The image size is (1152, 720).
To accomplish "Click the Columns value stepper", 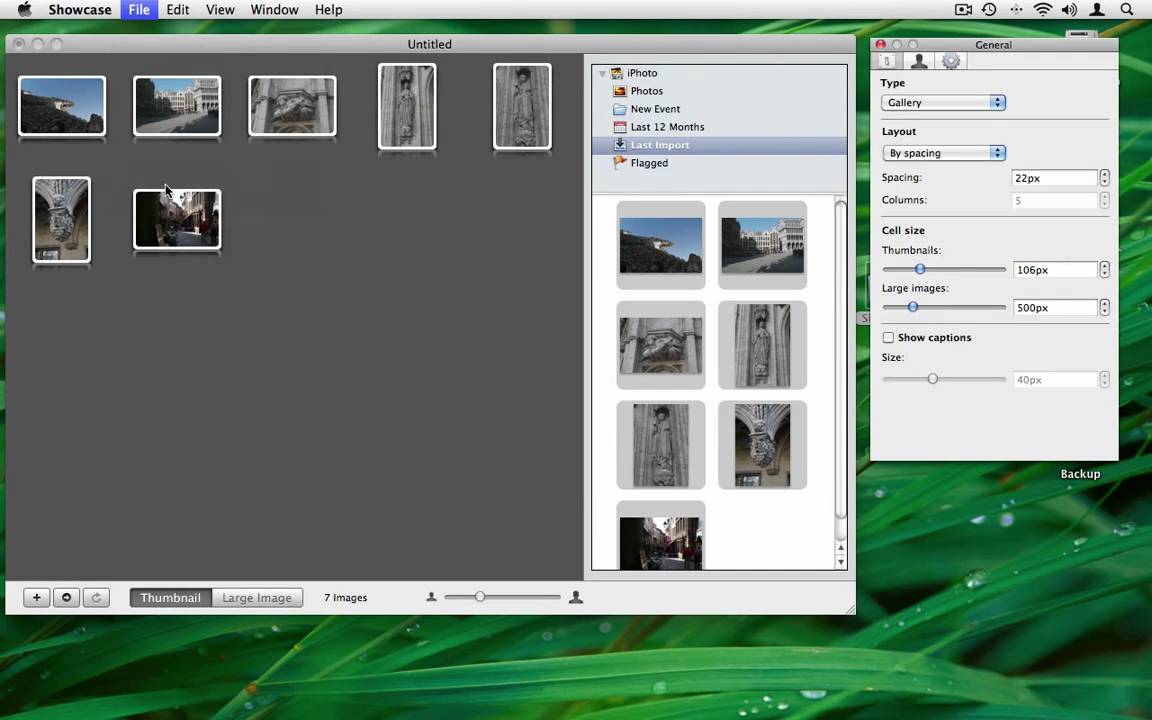I will click(1104, 201).
